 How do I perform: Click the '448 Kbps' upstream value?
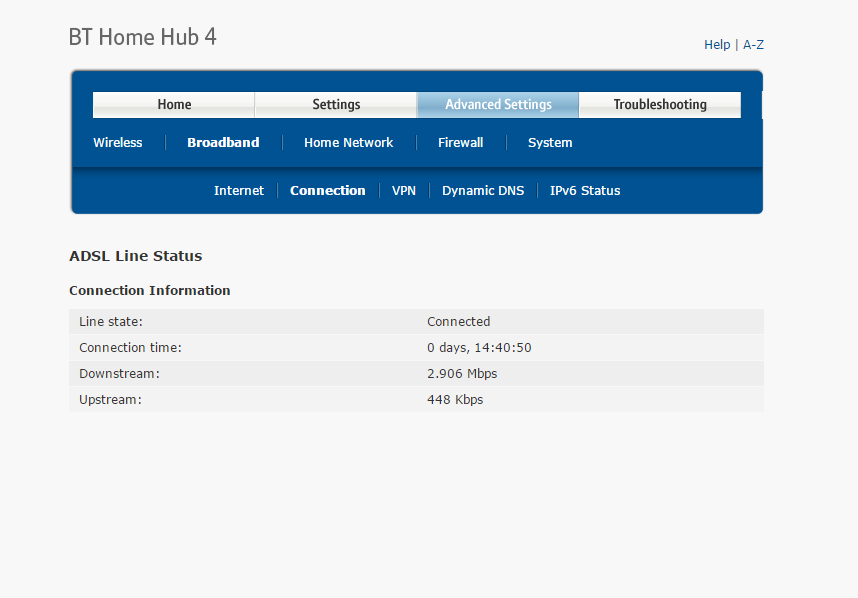pyautogui.click(x=455, y=400)
